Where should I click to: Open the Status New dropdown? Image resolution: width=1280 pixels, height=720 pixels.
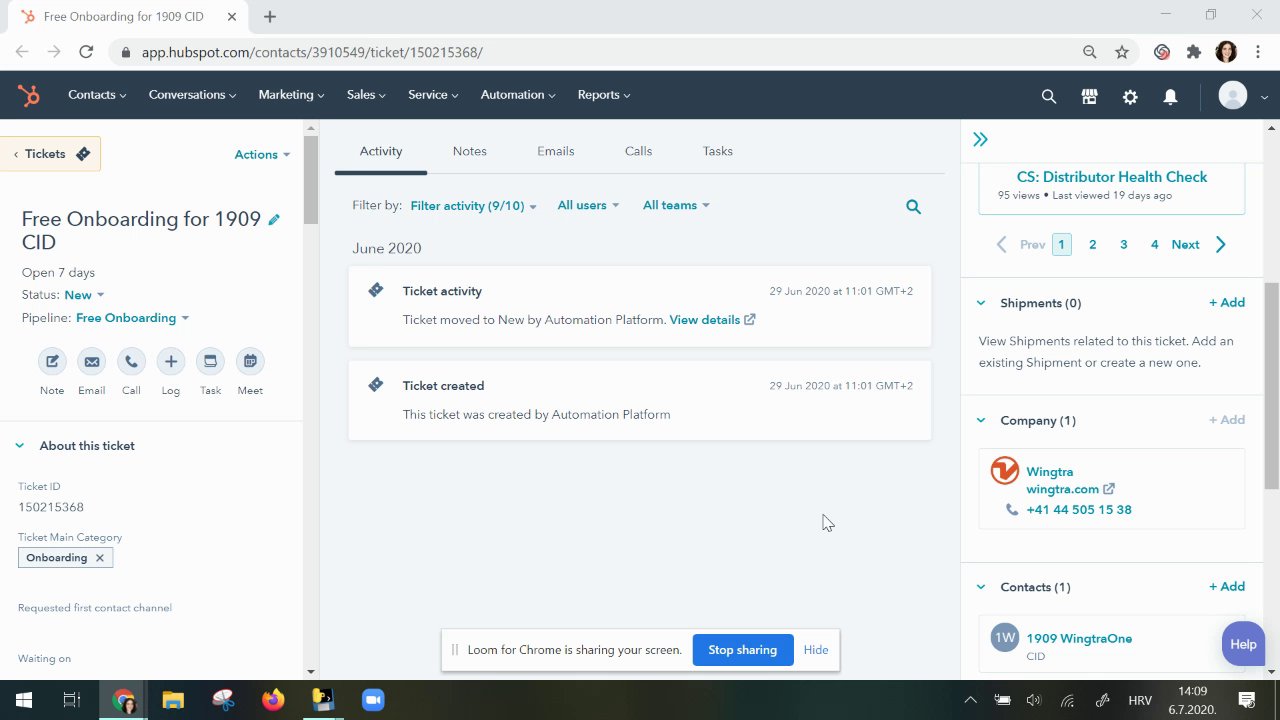[x=84, y=295]
